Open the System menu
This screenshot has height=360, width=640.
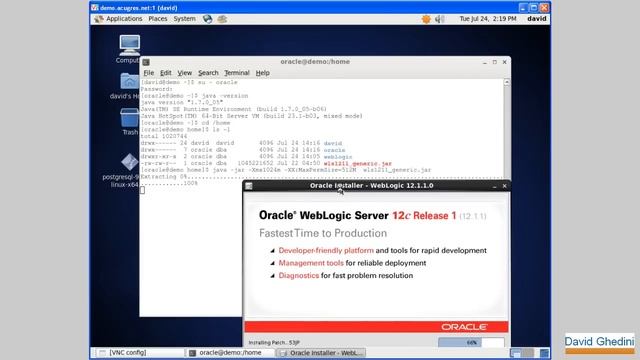coord(184,19)
